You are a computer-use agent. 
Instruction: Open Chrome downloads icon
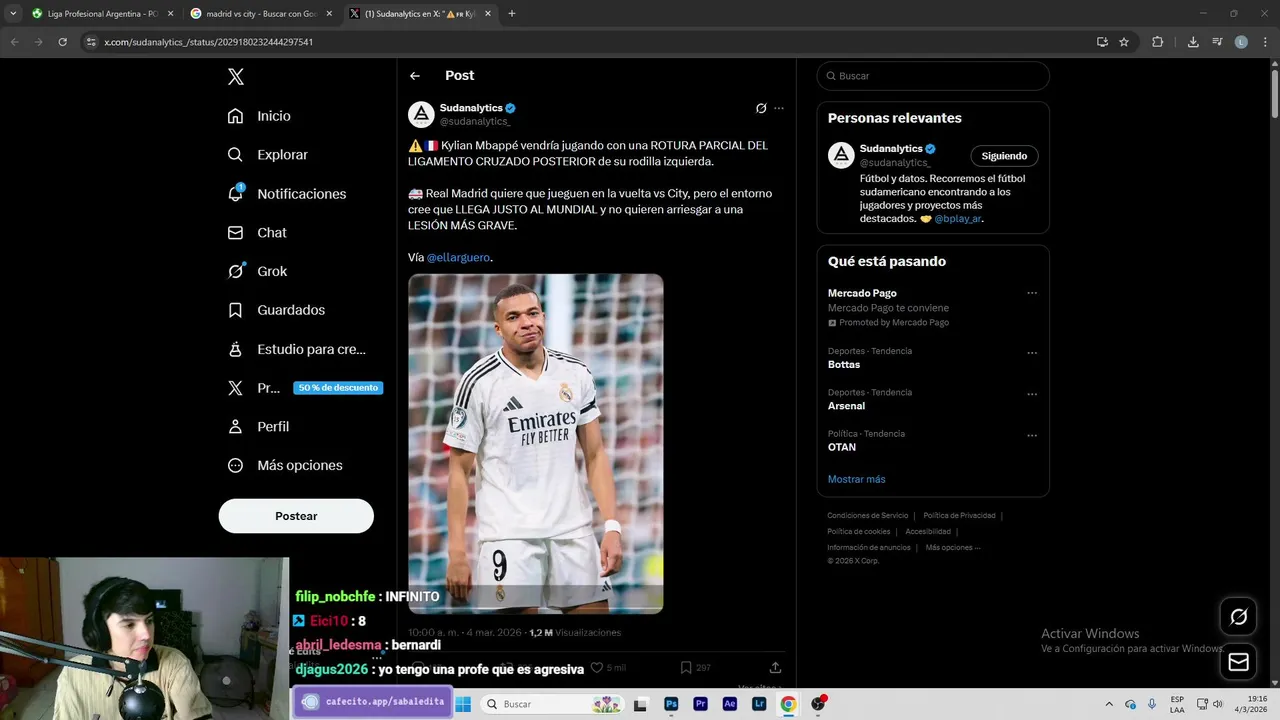1193,42
